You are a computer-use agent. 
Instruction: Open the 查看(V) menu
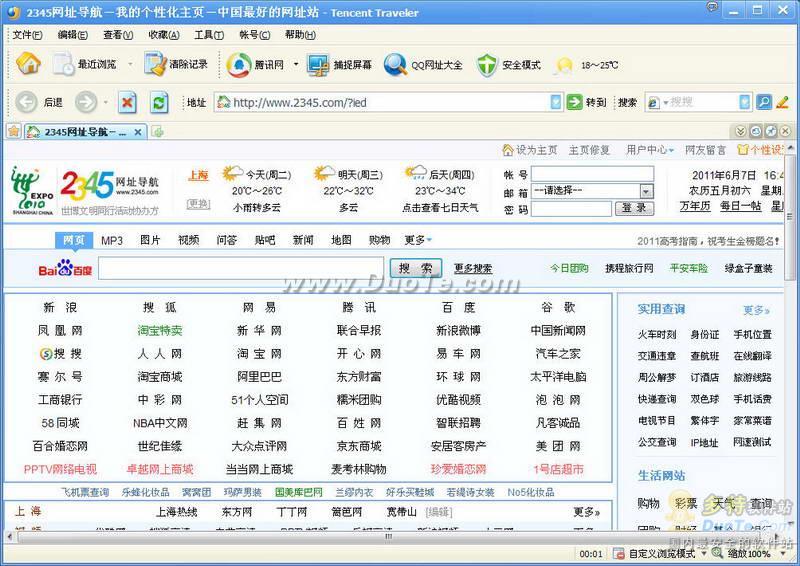point(118,35)
